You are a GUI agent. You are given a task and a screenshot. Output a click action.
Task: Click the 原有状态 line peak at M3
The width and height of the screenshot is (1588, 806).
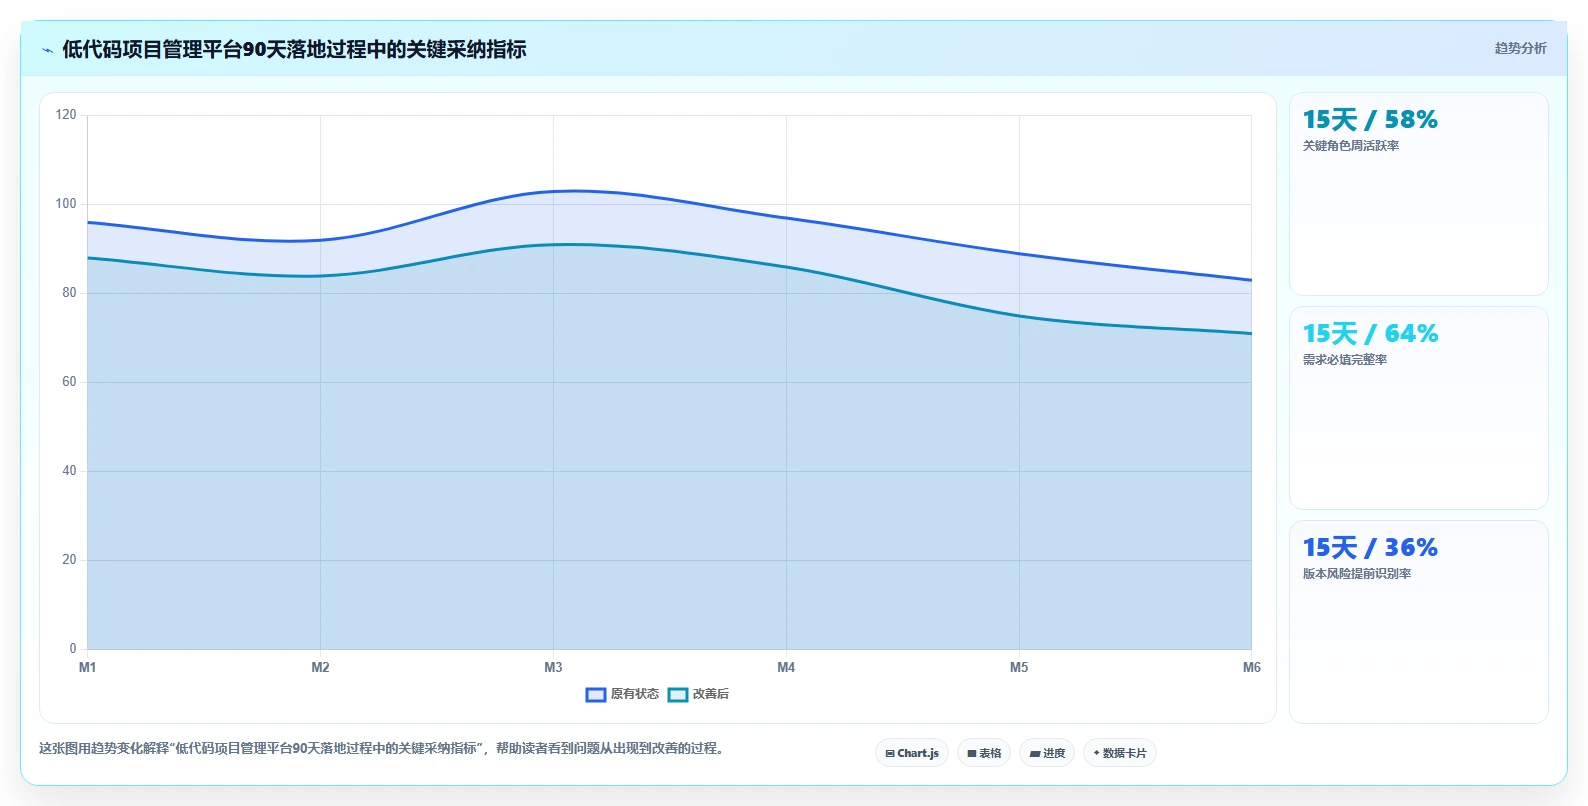coord(553,191)
